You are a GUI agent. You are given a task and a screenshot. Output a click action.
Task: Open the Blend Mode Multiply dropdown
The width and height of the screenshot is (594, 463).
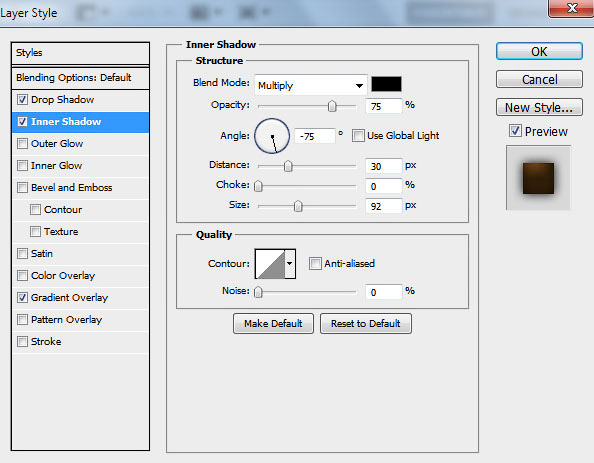pyautogui.click(x=311, y=85)
